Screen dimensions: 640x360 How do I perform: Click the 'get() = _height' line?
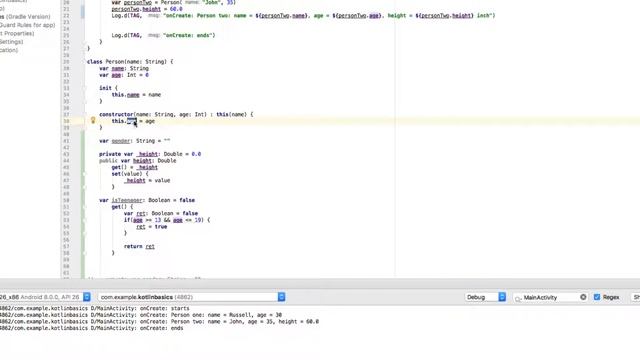coord(134,167)
